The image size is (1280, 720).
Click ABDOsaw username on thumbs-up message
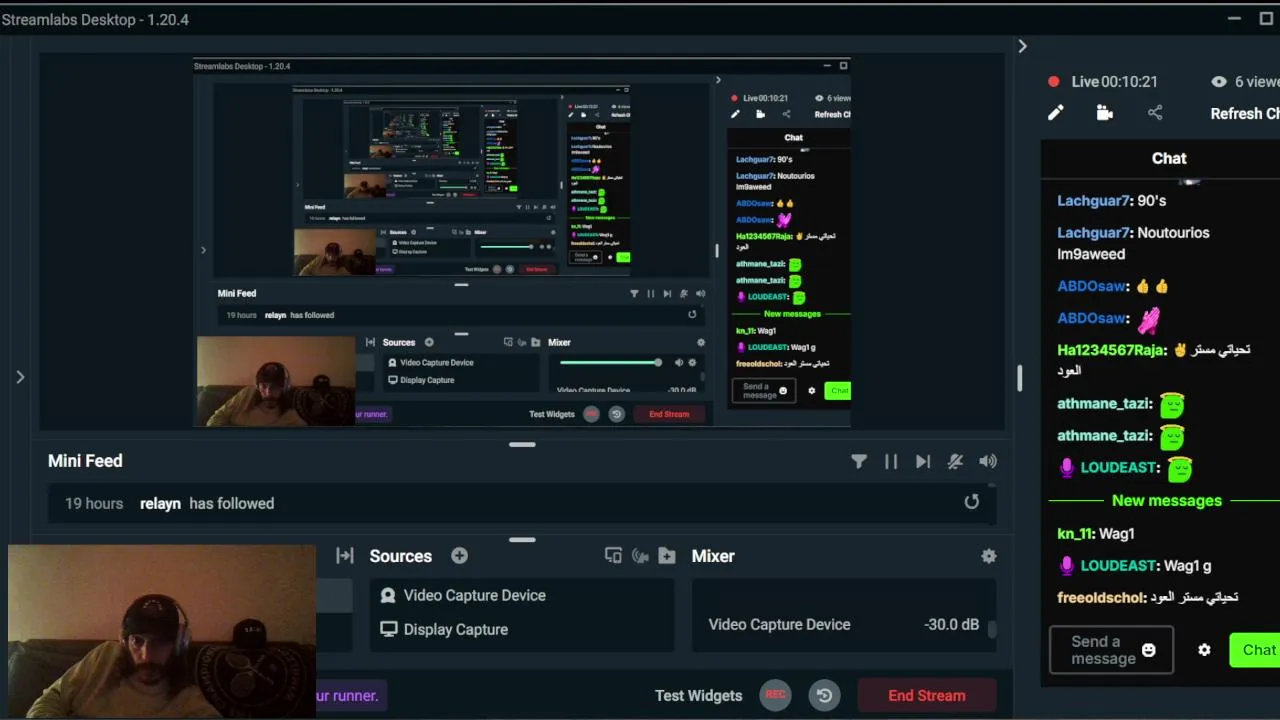click(x=1092, y=286)
